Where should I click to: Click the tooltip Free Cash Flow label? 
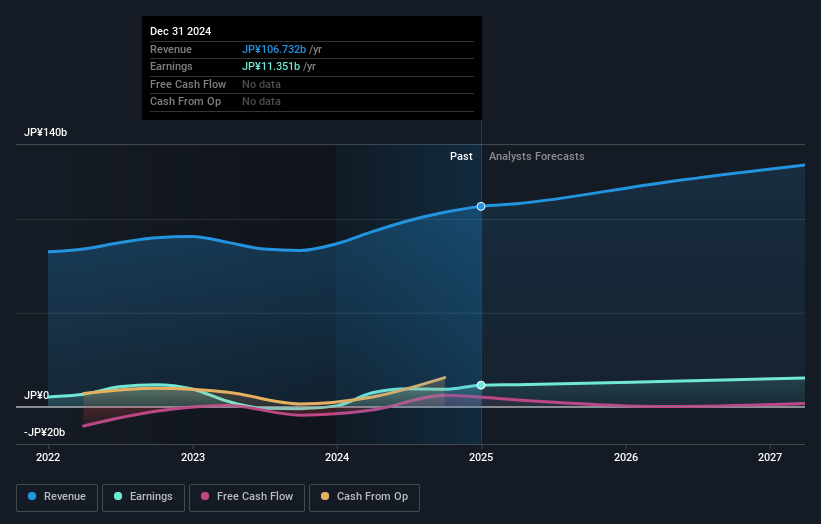[x=188, y=84]
